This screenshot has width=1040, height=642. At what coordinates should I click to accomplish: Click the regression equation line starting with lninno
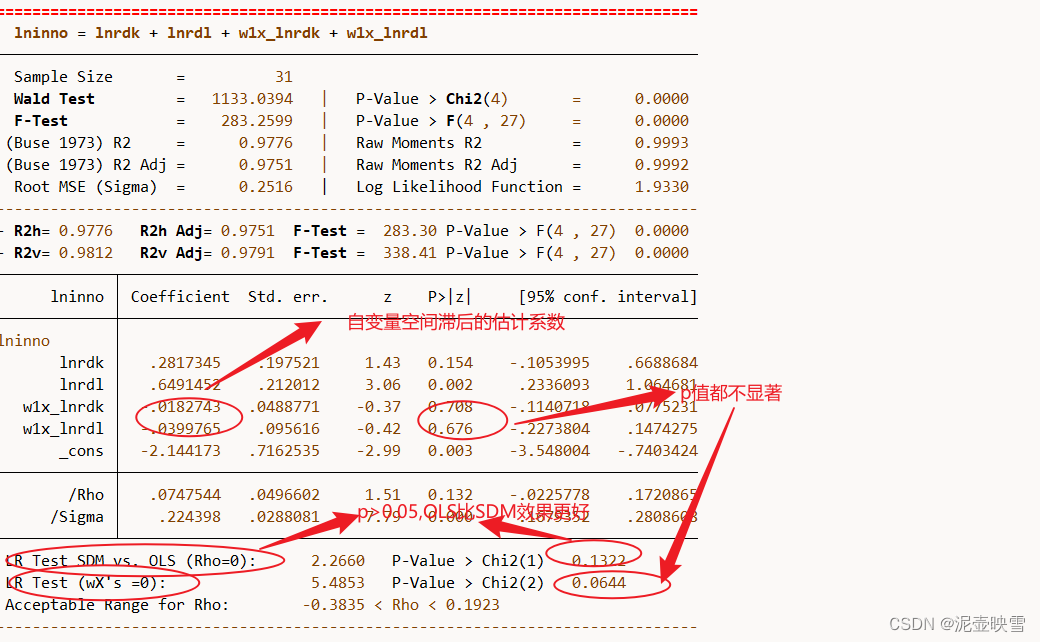[221, 33]
